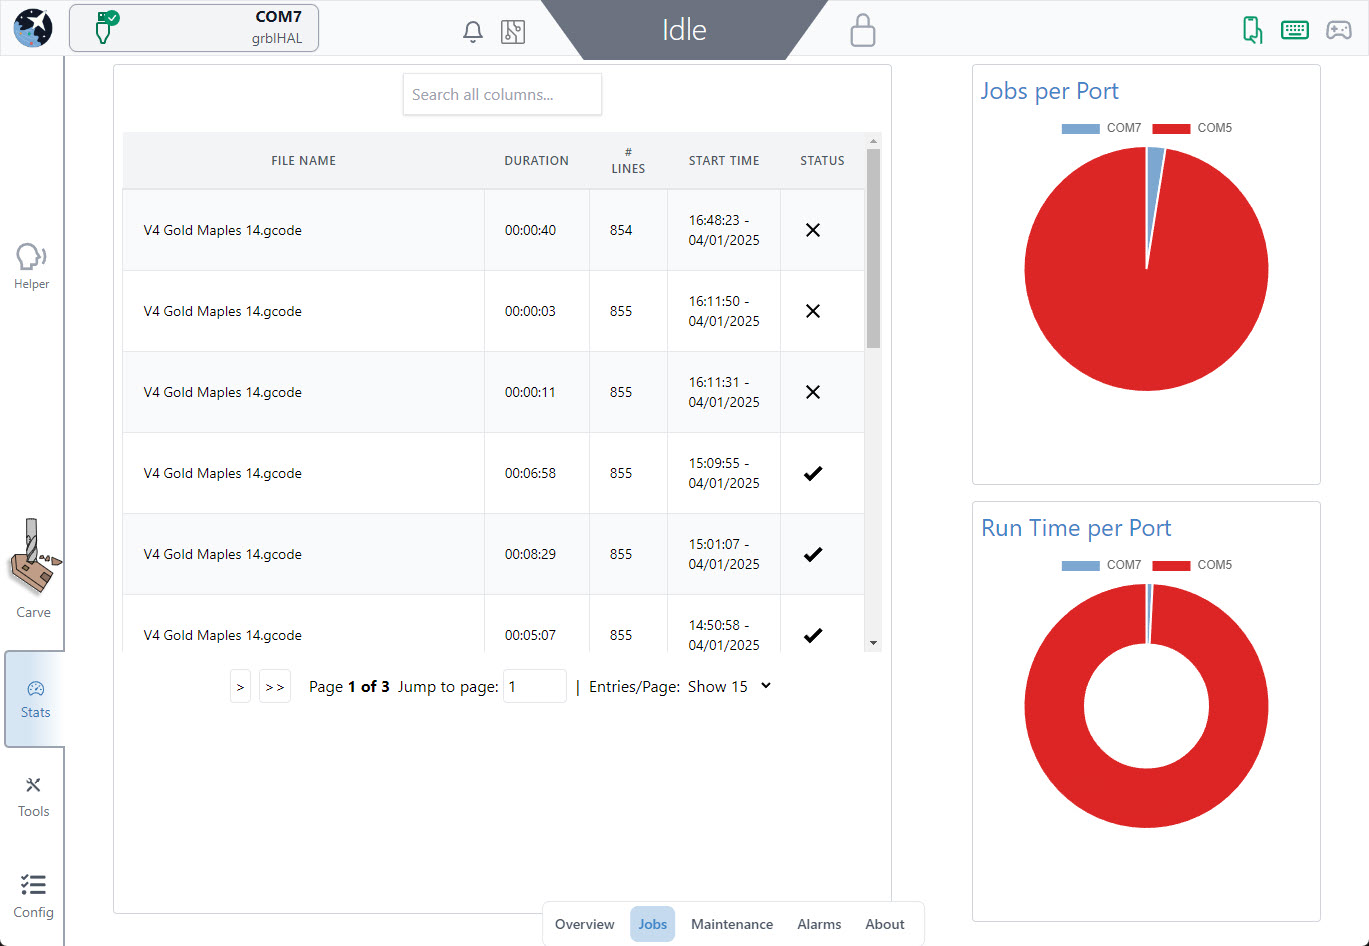Click the gamepad controller icon
Screen dimensions: 1369x946
point(1338,30)
